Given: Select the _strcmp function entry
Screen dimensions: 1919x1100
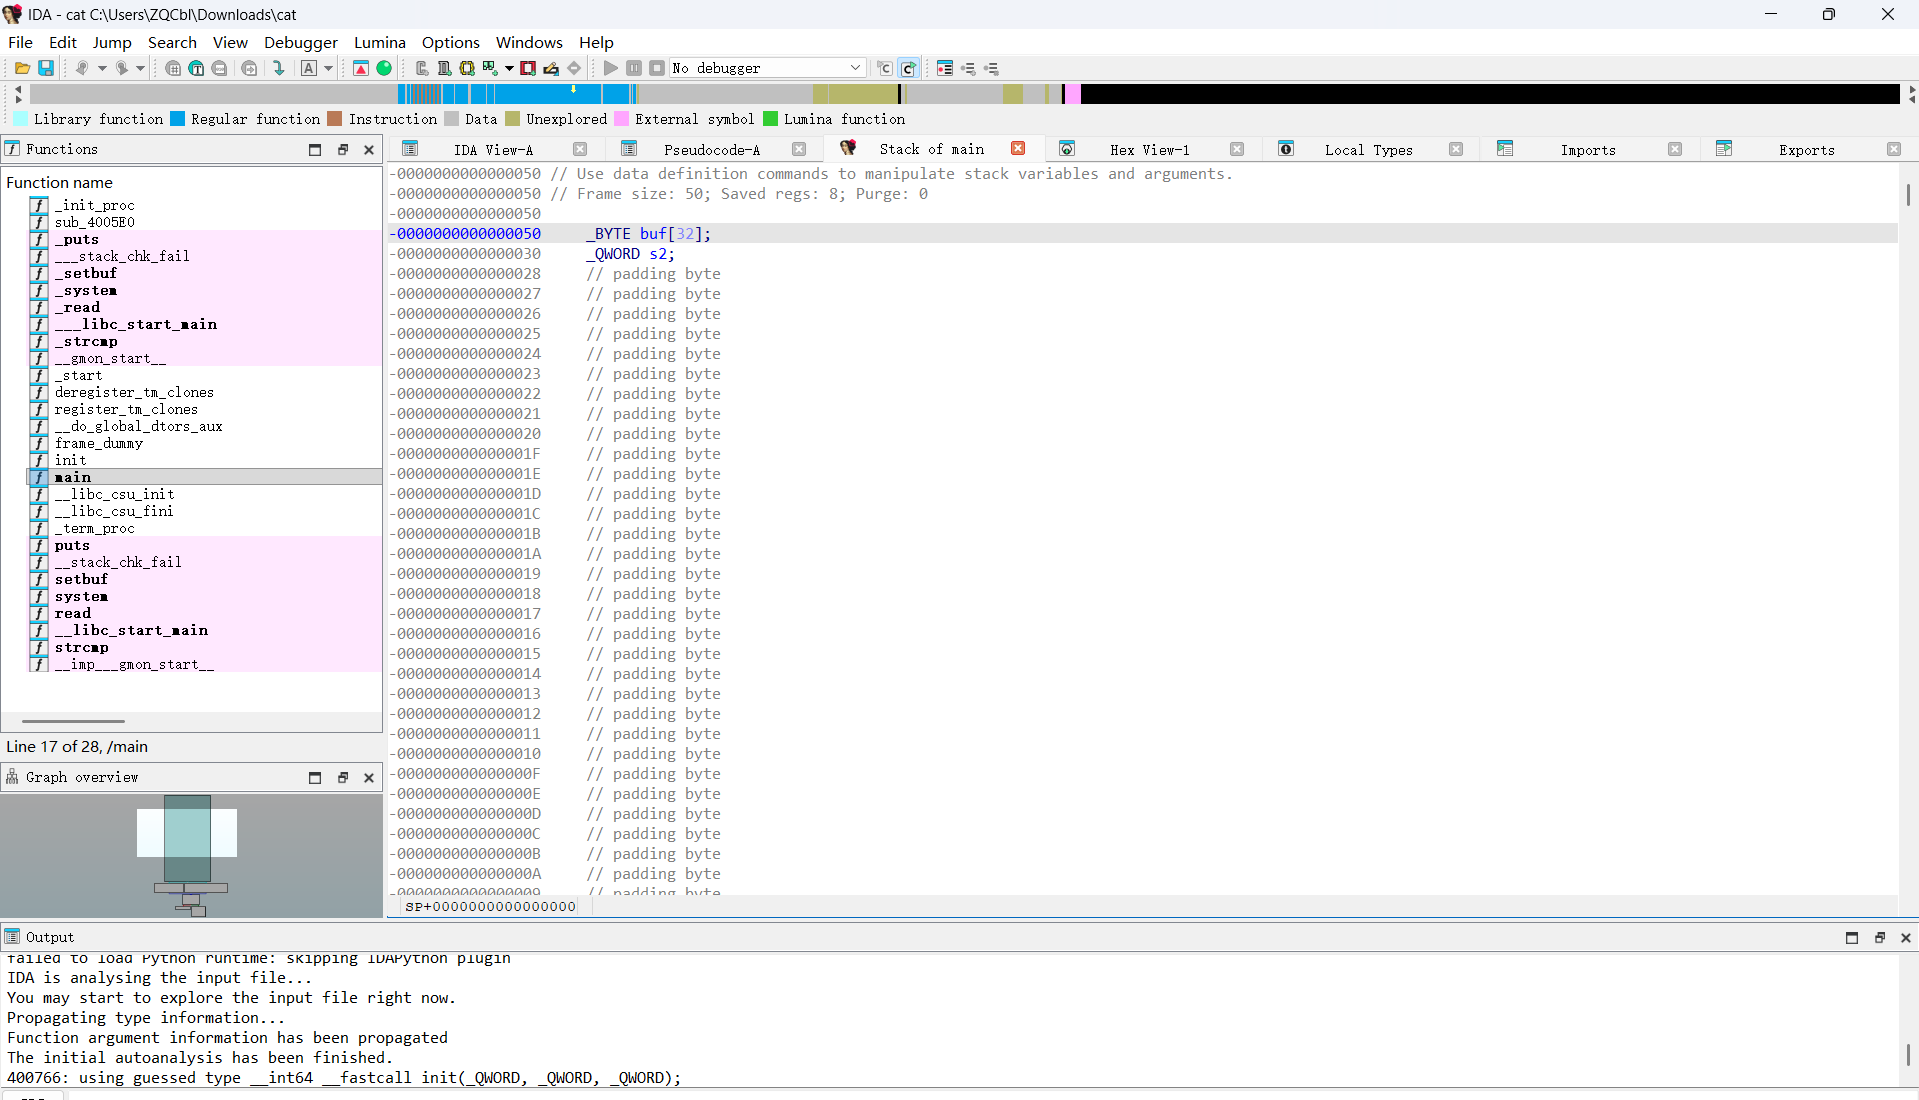Looking at the screenshot, I should (204, 341).
